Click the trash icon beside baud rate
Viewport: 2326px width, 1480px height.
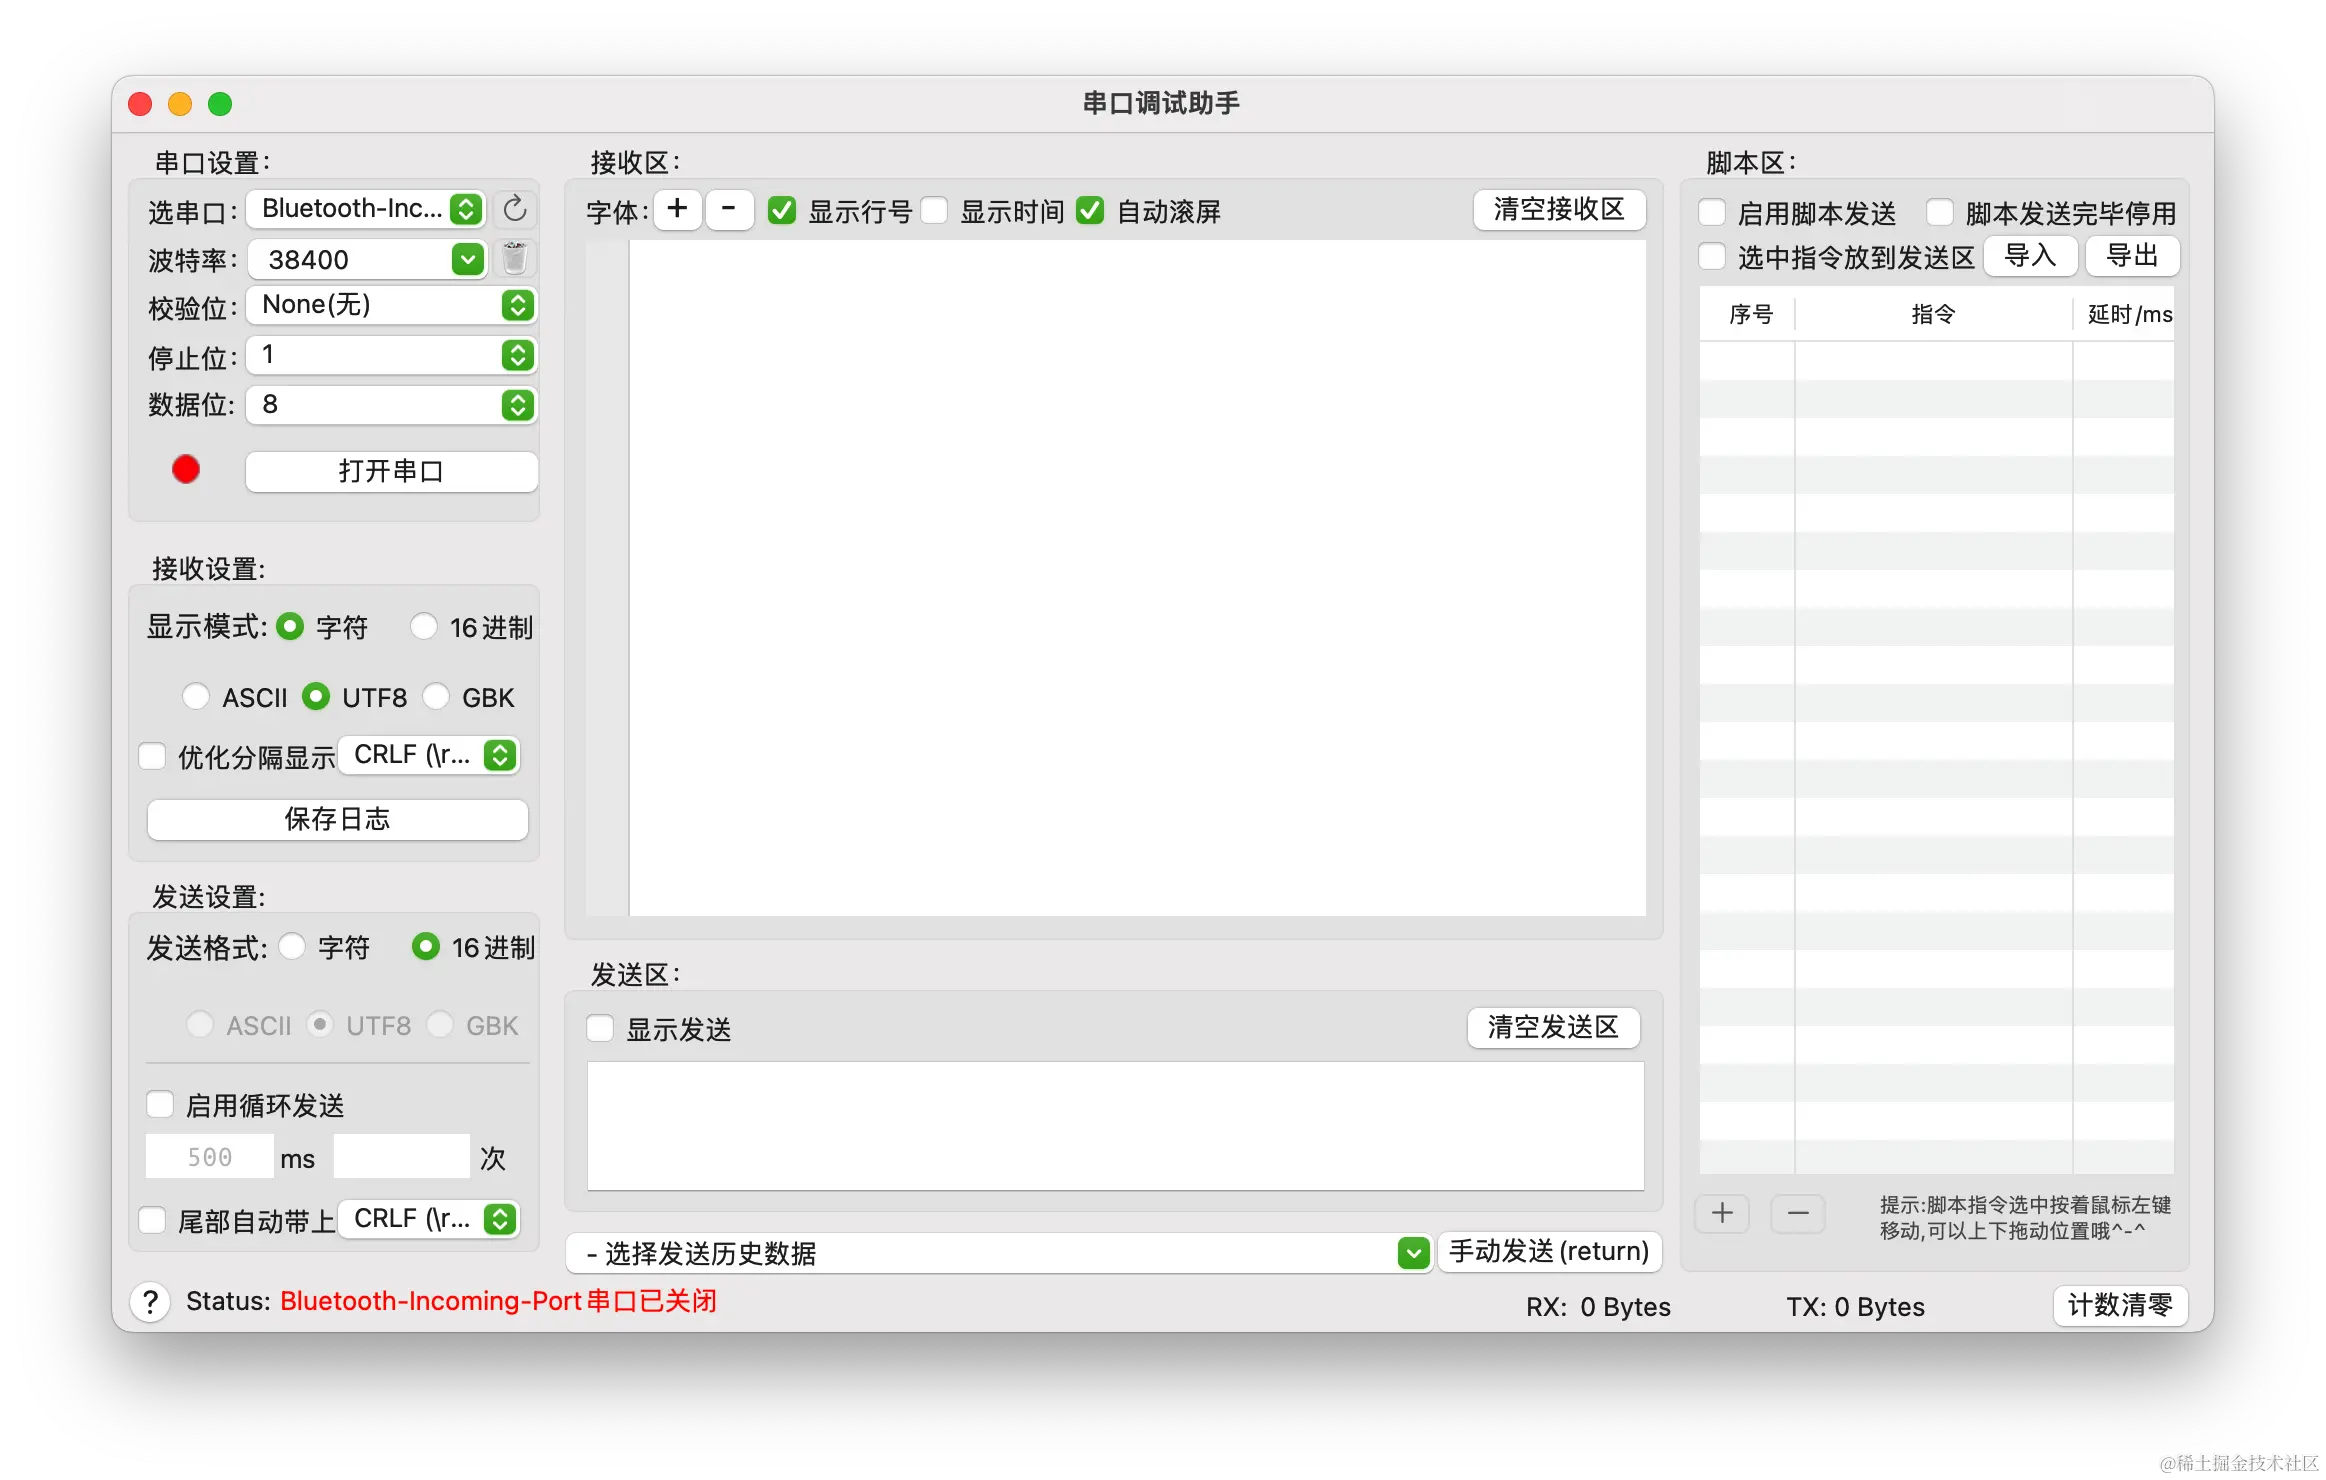pos(514,259)
